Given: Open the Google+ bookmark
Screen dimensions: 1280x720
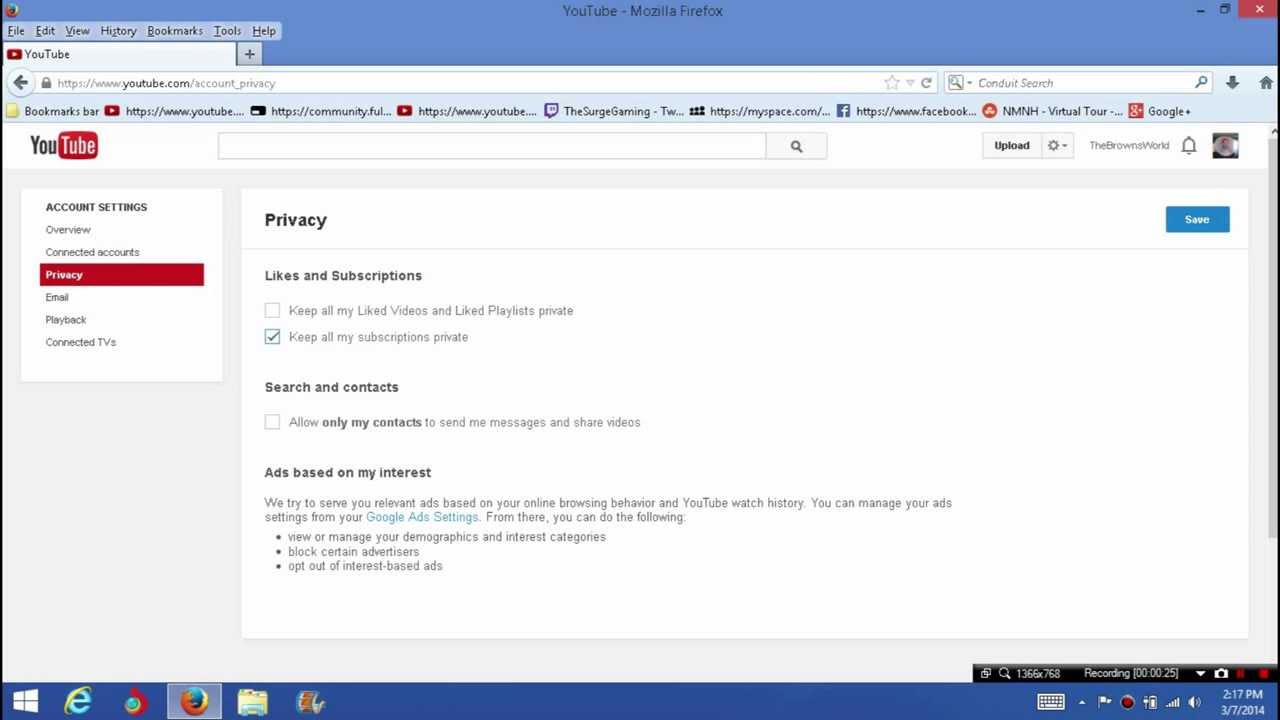Looking at the screenshot, I should (1160, 111).
